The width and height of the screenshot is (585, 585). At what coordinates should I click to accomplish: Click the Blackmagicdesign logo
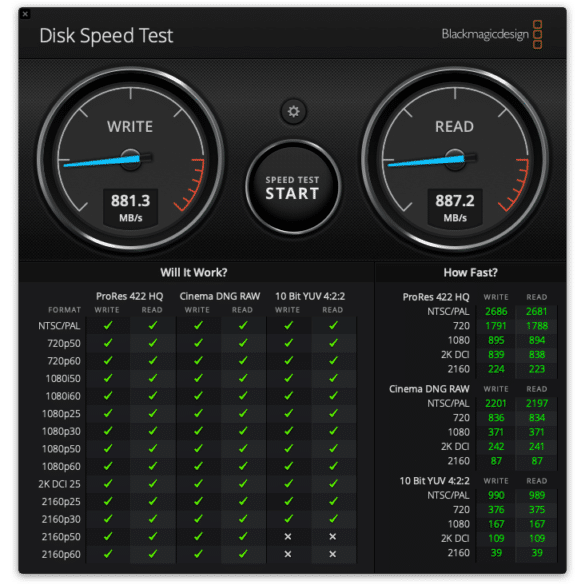point(492,34)
